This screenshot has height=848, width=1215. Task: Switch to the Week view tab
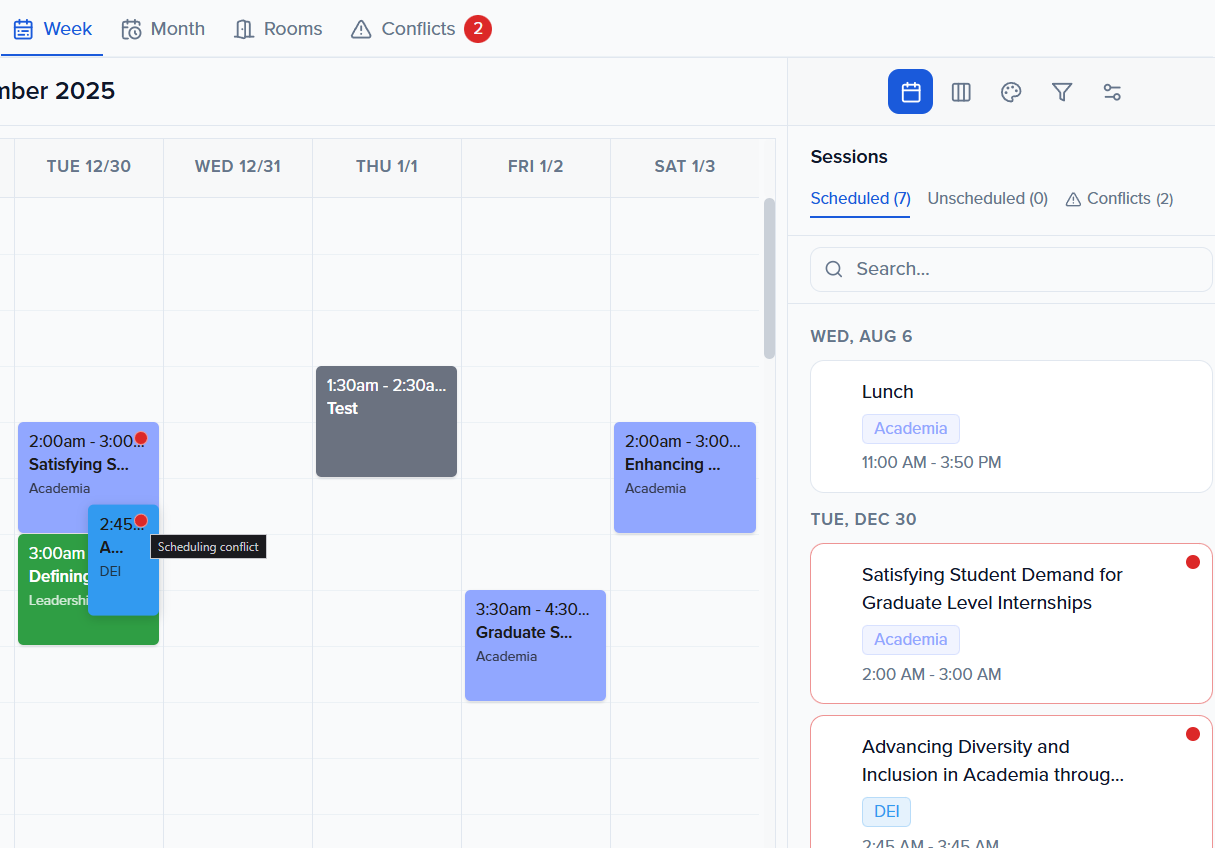coord(53,29)
